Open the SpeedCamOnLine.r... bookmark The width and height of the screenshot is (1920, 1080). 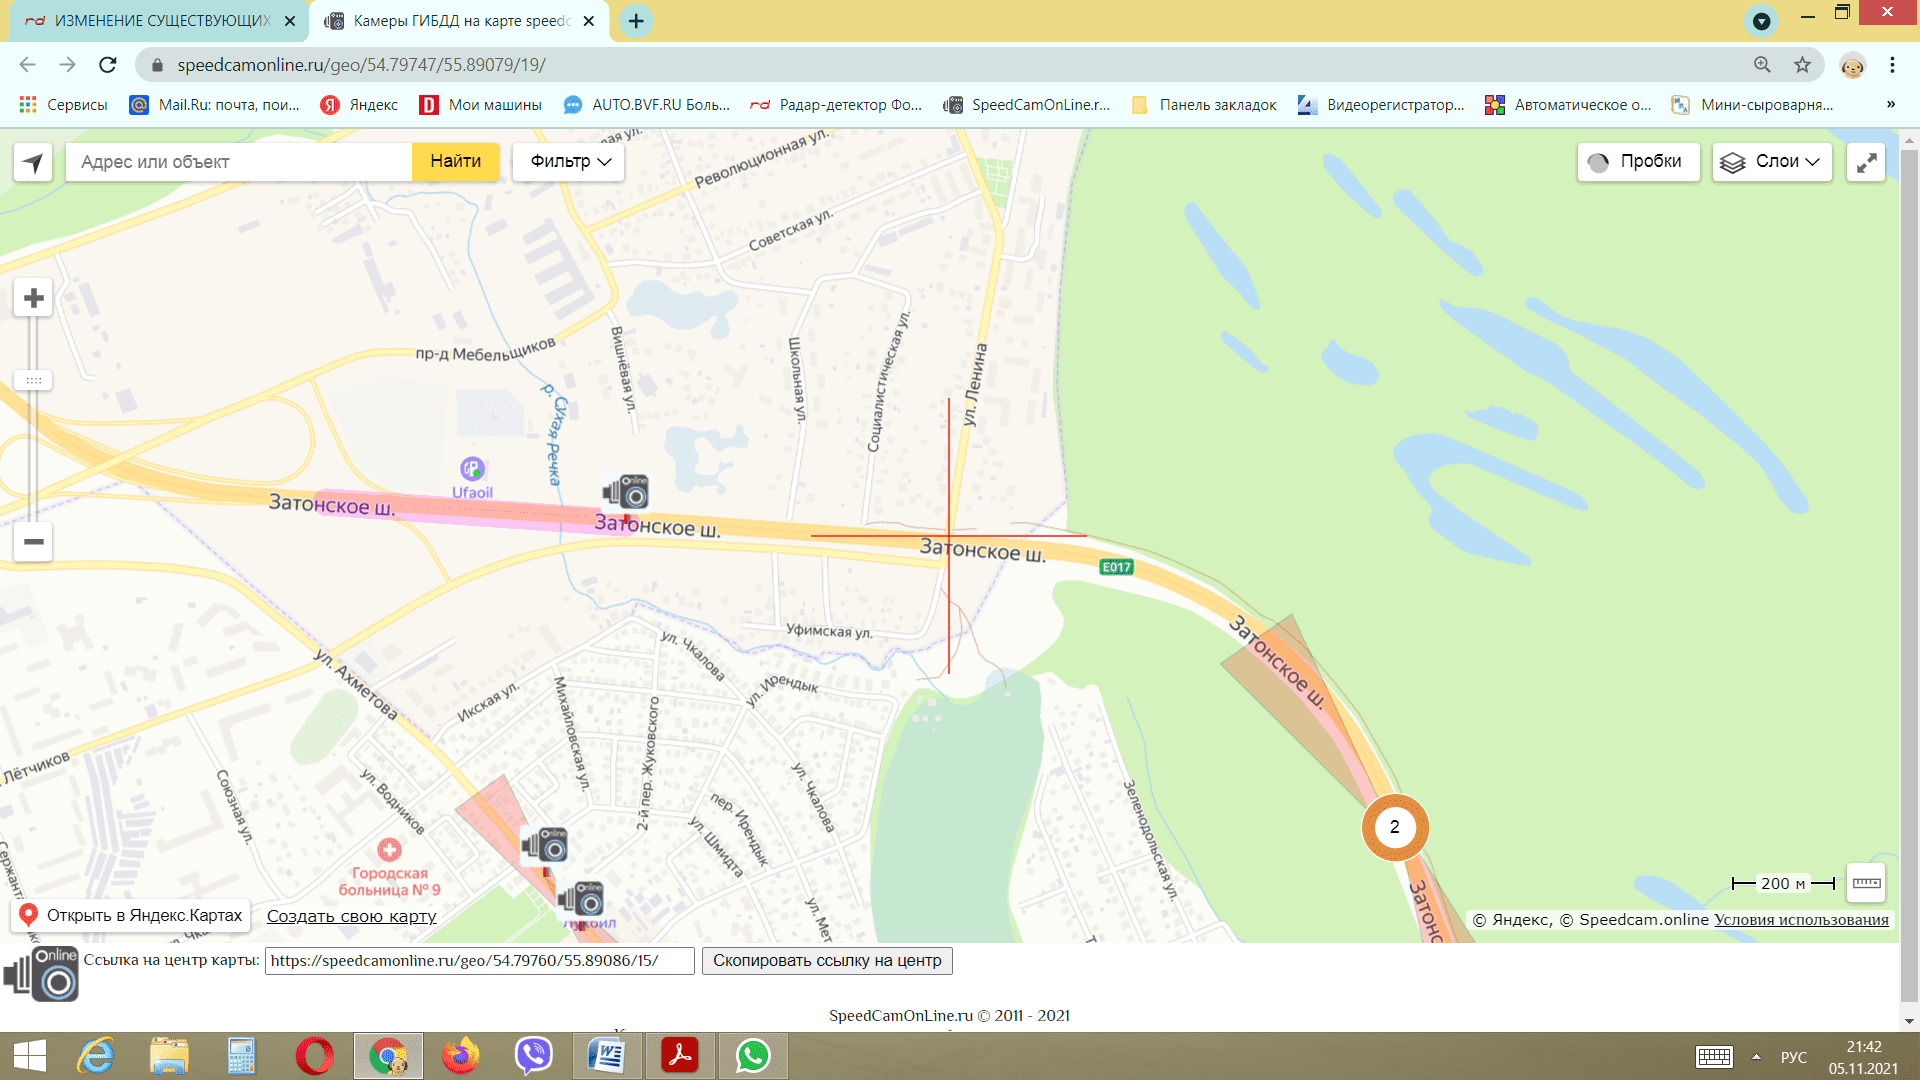tap(1028, 105)
